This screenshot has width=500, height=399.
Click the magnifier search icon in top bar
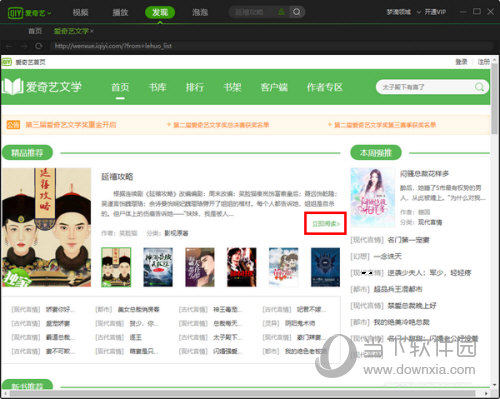[296, 12]
